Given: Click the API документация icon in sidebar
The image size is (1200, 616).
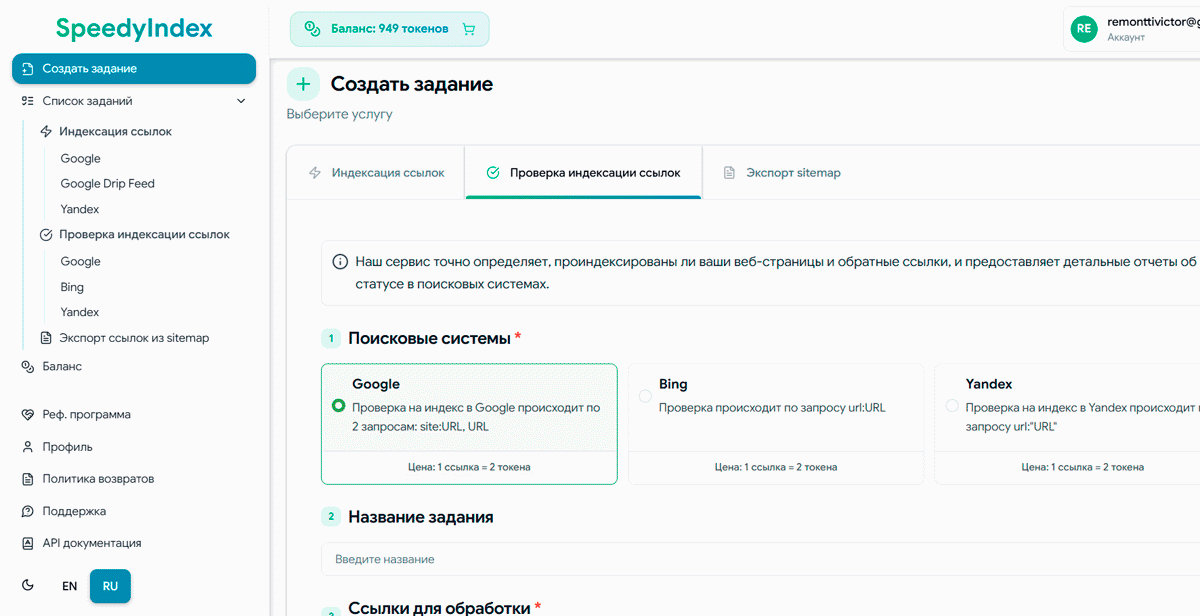Looking at the screenshot, I should tap(26, 543).
